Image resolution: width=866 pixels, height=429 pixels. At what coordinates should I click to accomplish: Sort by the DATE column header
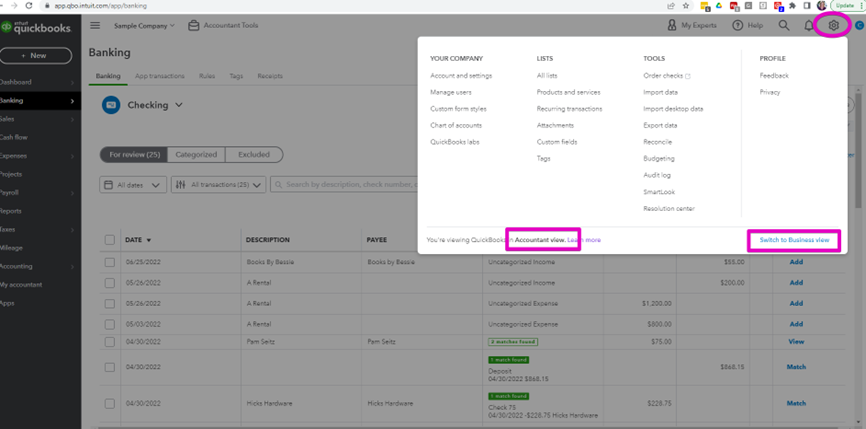(x=138, y=240)
